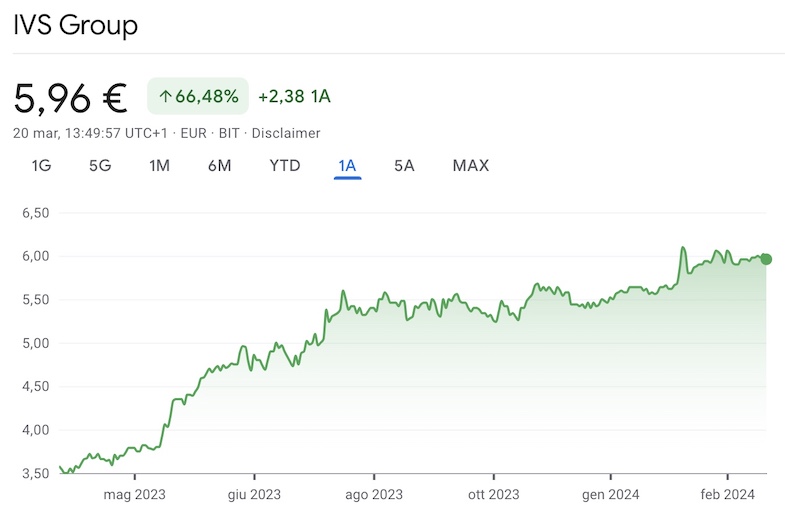Click the mag 2023 axis label
The height and width of the screenshot is (519, 785).
coord(134,494)
